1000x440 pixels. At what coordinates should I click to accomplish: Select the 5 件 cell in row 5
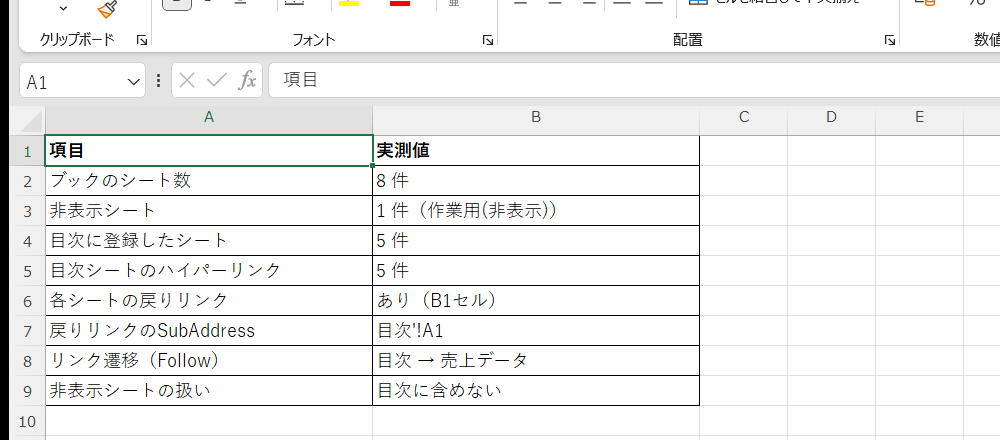tap(536, 271)
